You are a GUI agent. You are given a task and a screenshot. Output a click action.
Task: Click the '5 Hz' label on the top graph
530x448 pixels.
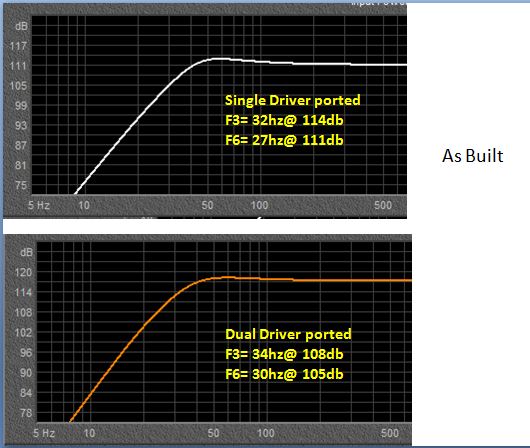click(x=39, y=205)
